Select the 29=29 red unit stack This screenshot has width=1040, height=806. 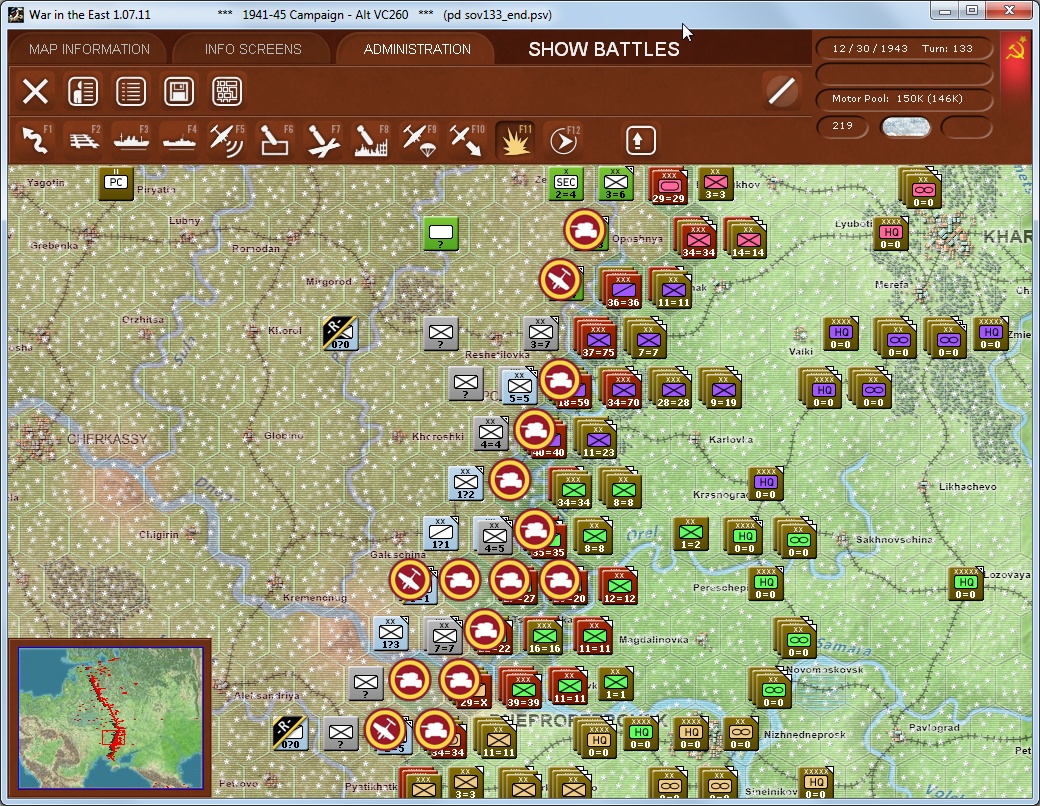[667, 184]
